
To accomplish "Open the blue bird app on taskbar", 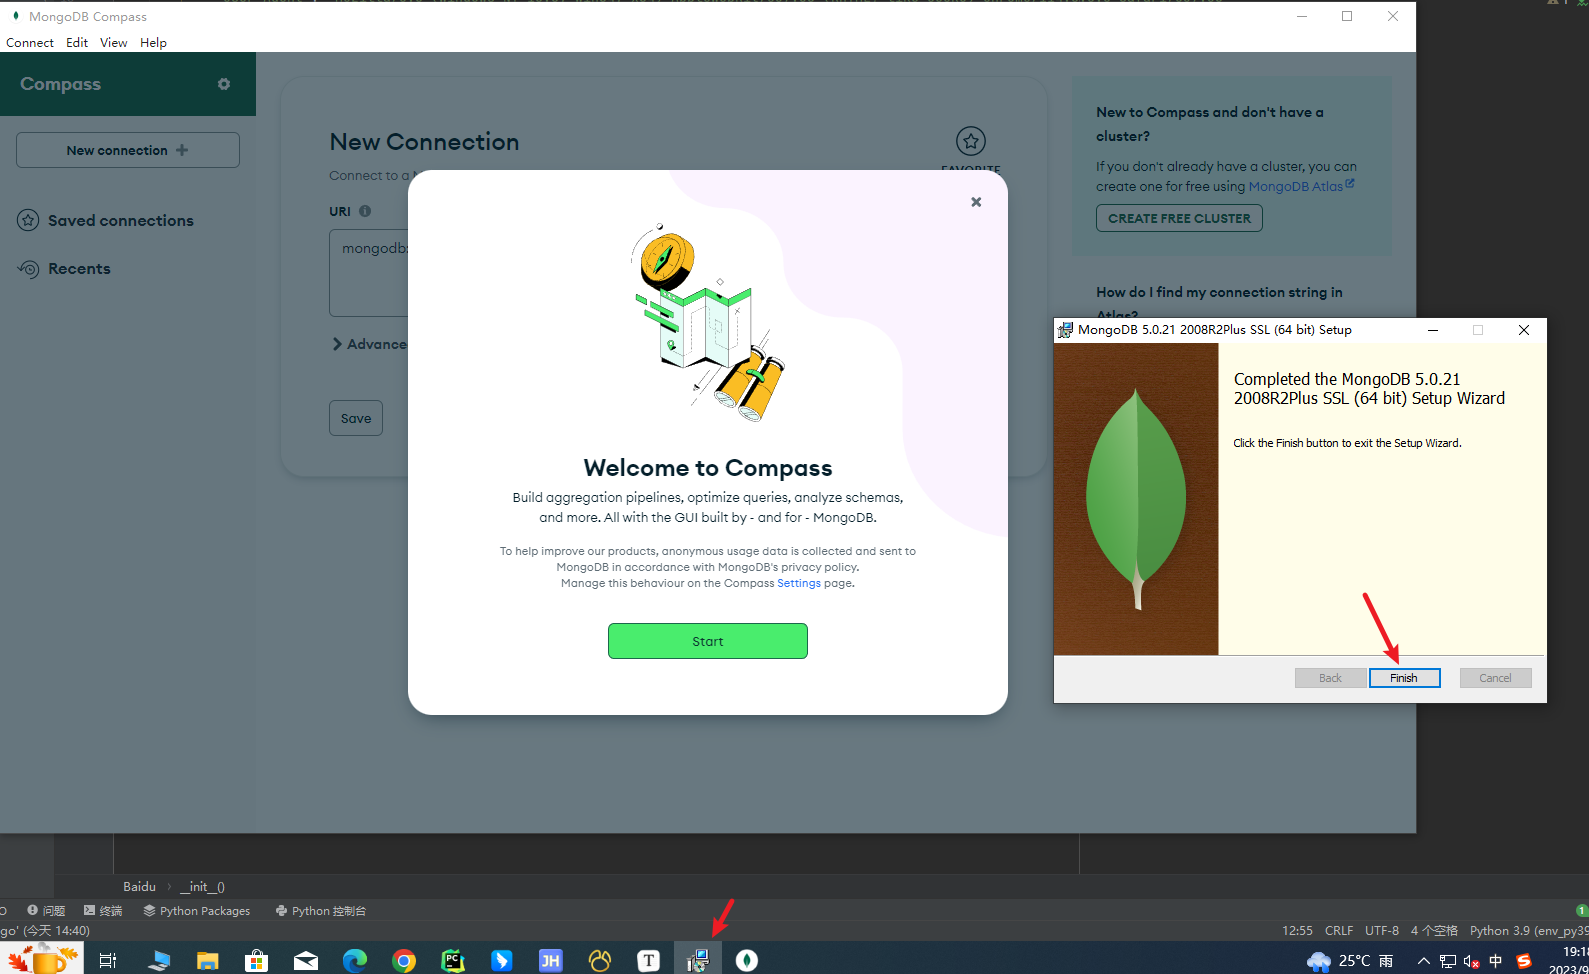I will (x=501, y=960).
